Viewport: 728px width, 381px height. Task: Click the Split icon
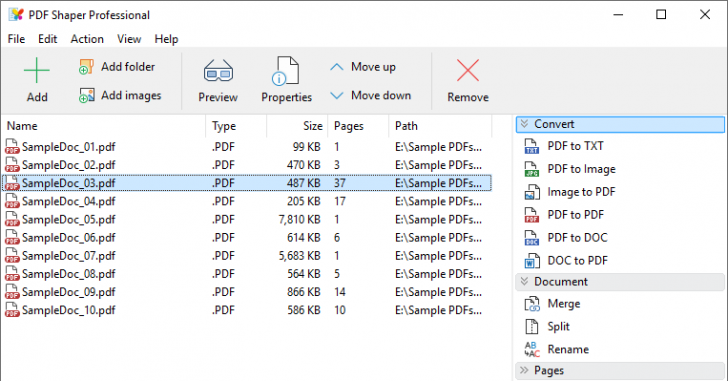pos(532,327)
